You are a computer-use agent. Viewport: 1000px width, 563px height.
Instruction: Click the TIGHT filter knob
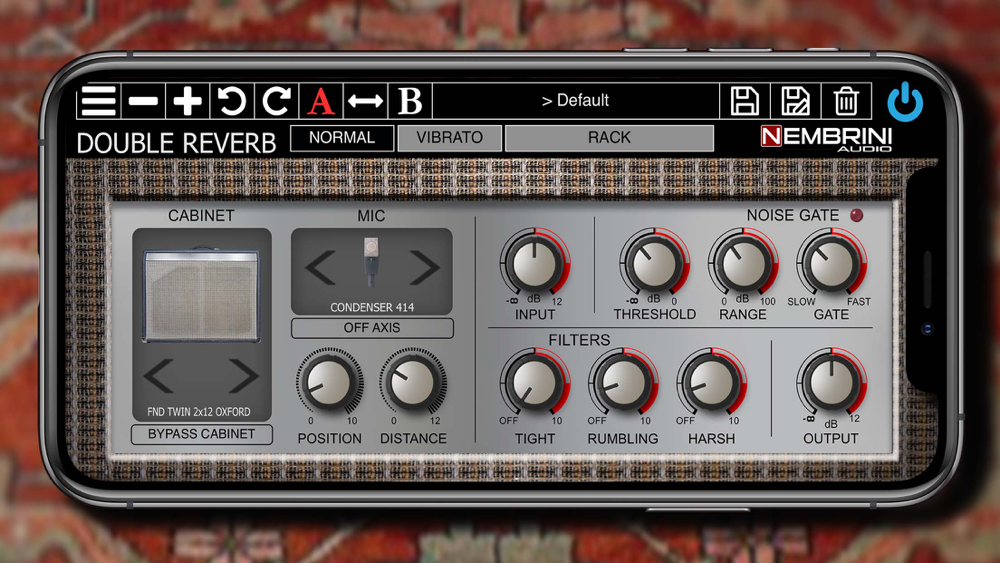(x=534, y=383)
